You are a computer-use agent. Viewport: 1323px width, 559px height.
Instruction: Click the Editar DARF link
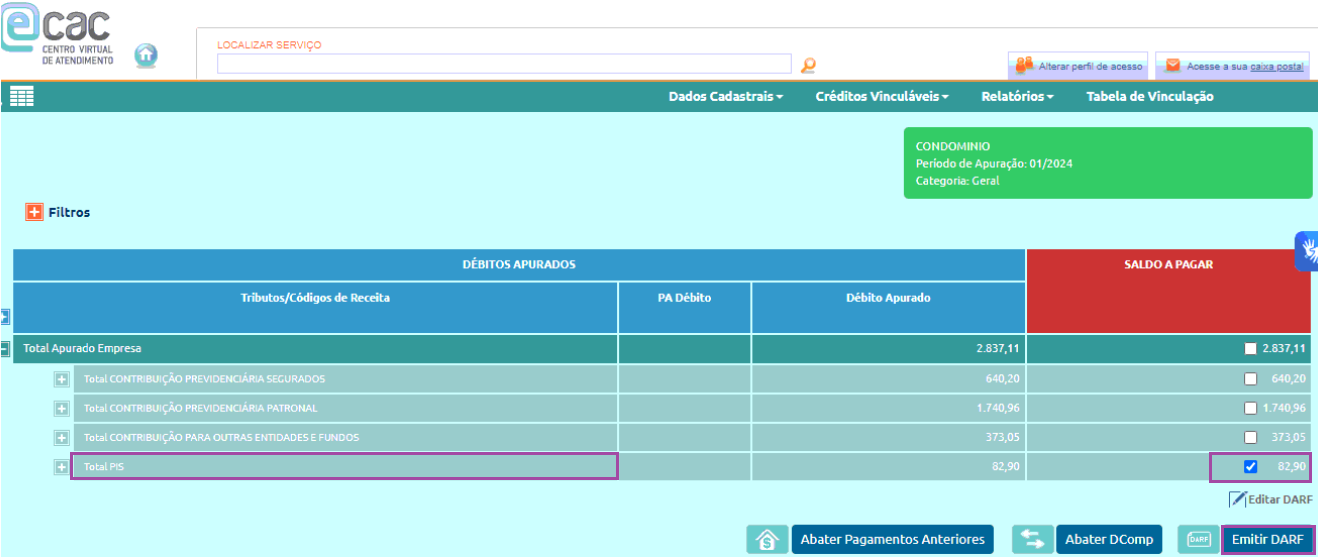(1279, 499)
